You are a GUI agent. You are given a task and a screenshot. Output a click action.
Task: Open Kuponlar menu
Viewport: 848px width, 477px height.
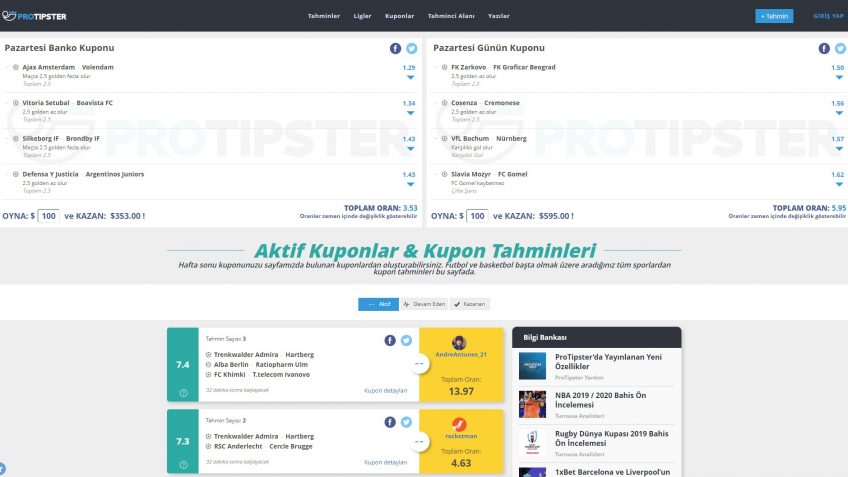coord(400,16)
